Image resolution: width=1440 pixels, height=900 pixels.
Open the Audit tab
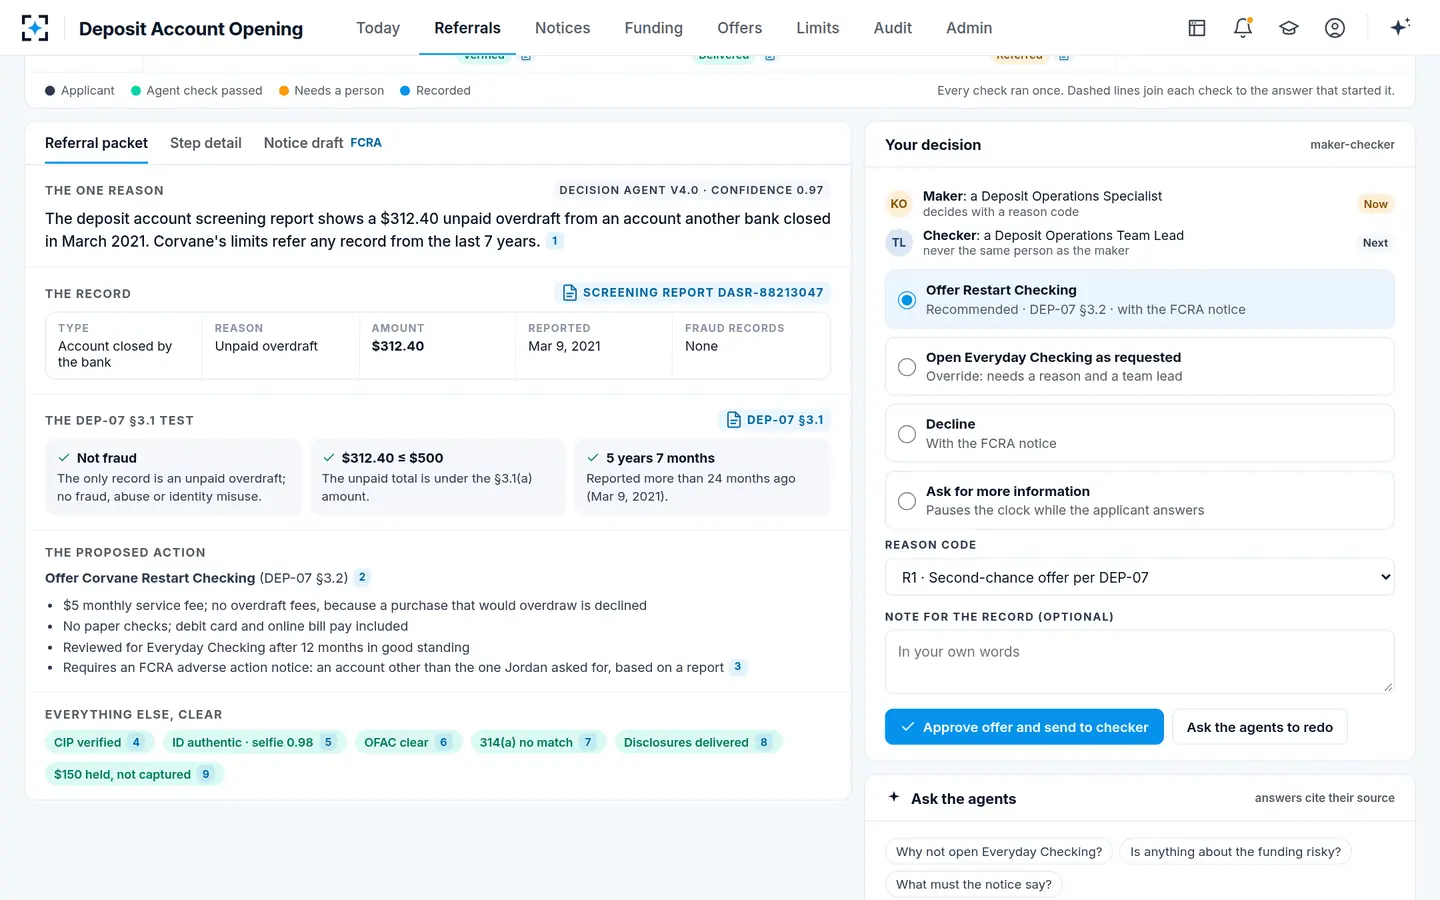893,28
